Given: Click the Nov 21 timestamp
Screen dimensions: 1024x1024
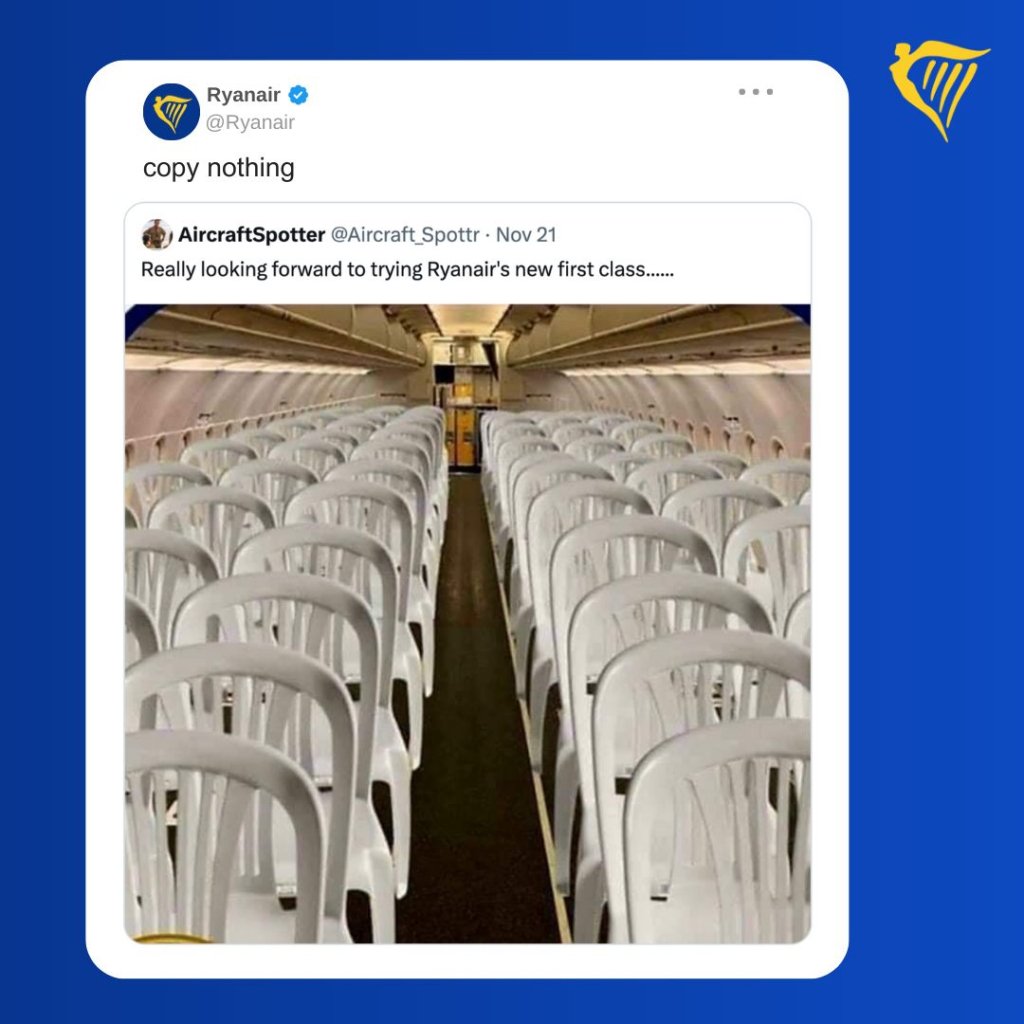Looking at the screenshot, I should [526, 235].
